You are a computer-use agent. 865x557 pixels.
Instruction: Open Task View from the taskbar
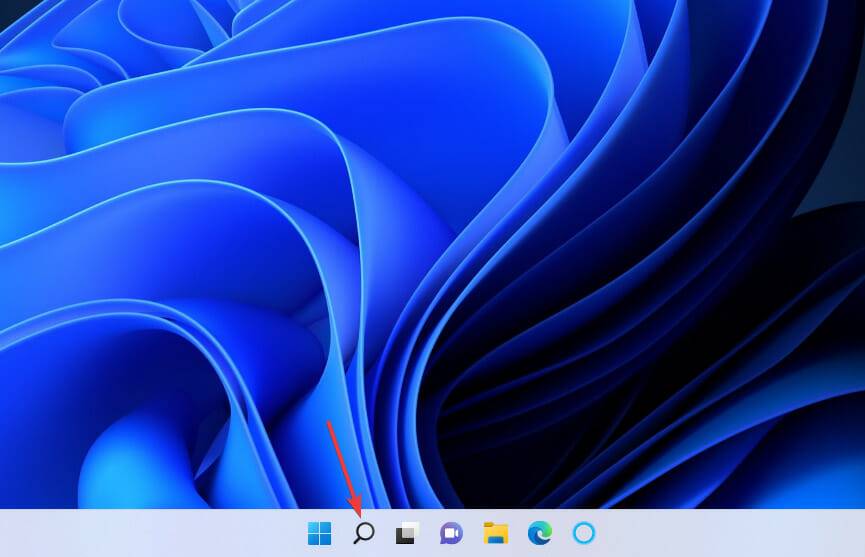(407, 533)
